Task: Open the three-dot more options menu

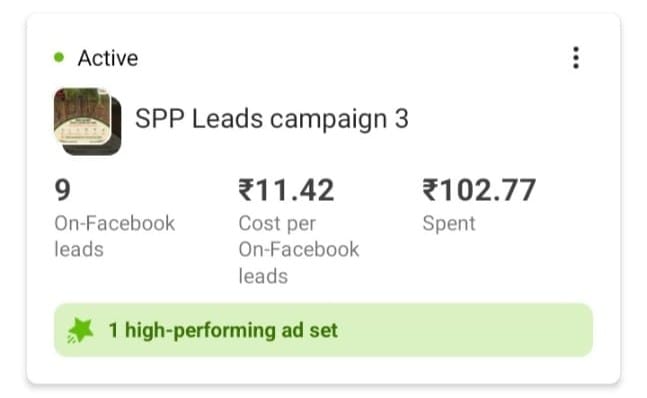Action: point(576,58)
